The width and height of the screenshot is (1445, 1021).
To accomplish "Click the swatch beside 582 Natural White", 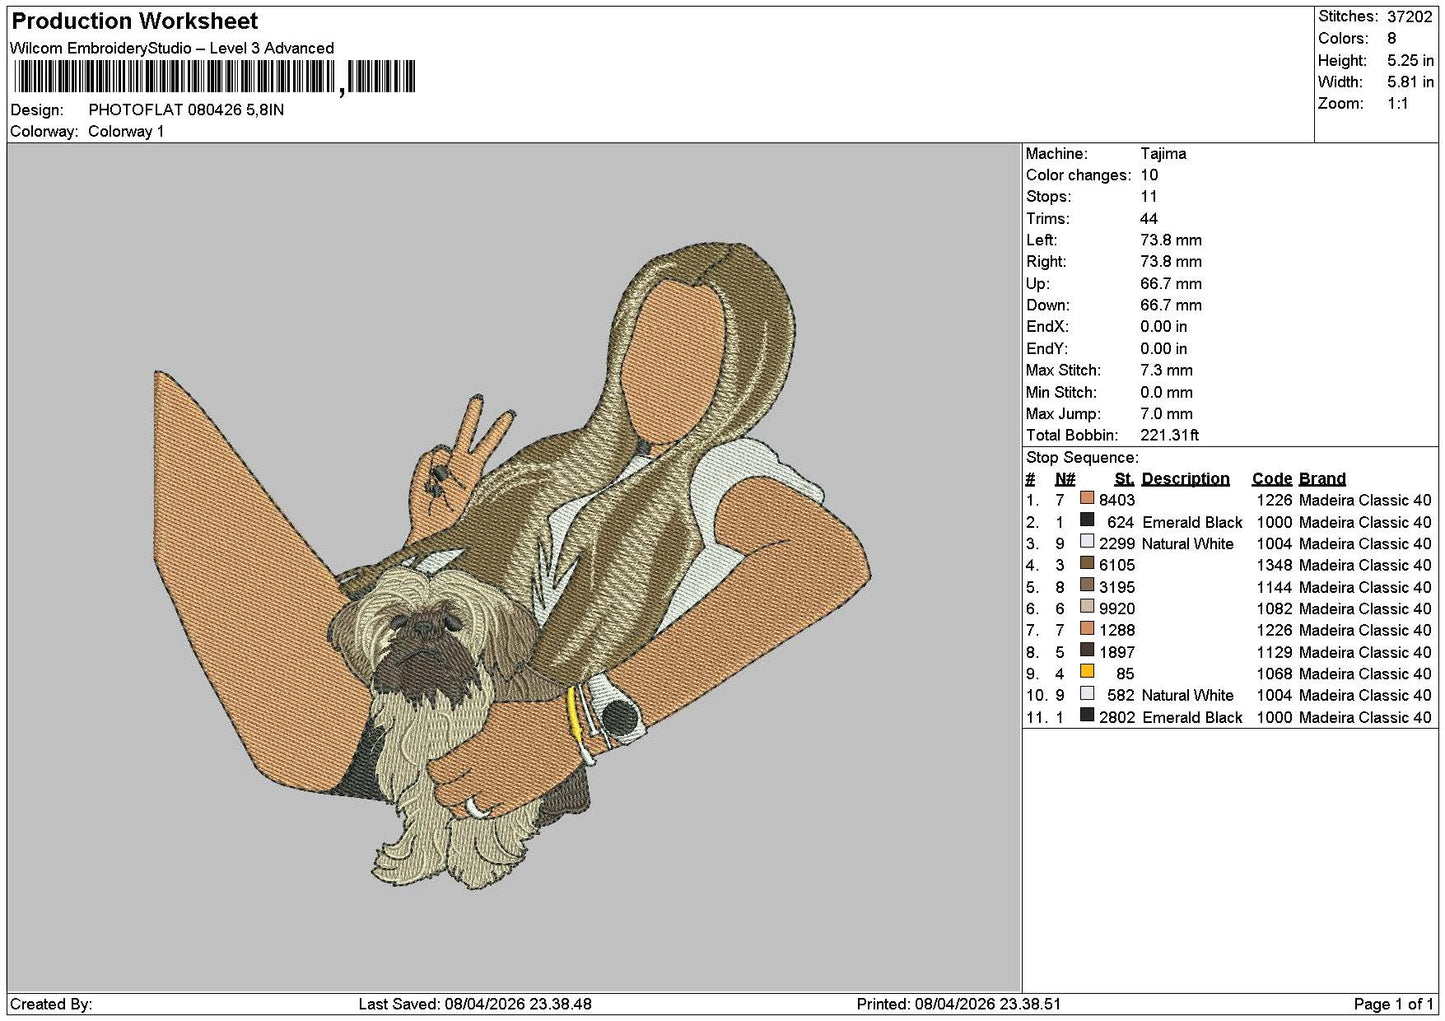I will (1087, 693).
